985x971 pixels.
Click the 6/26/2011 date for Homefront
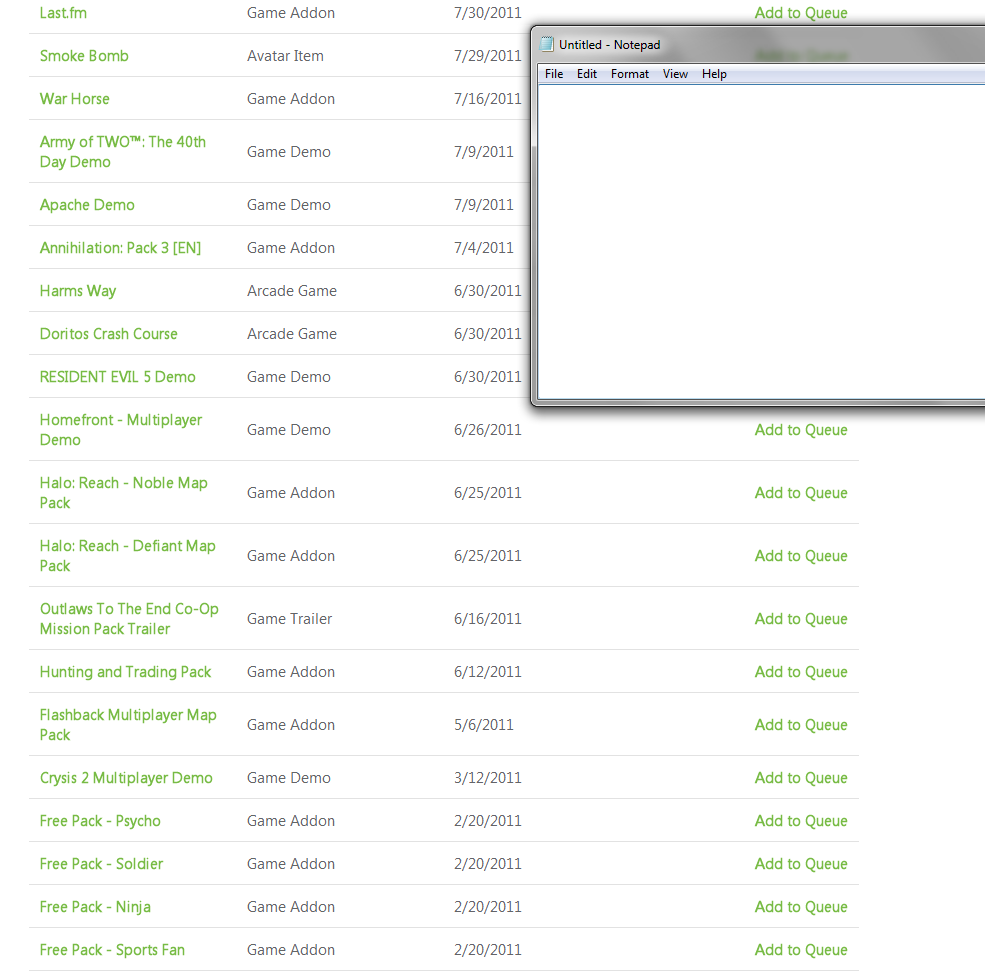(487, 430)
